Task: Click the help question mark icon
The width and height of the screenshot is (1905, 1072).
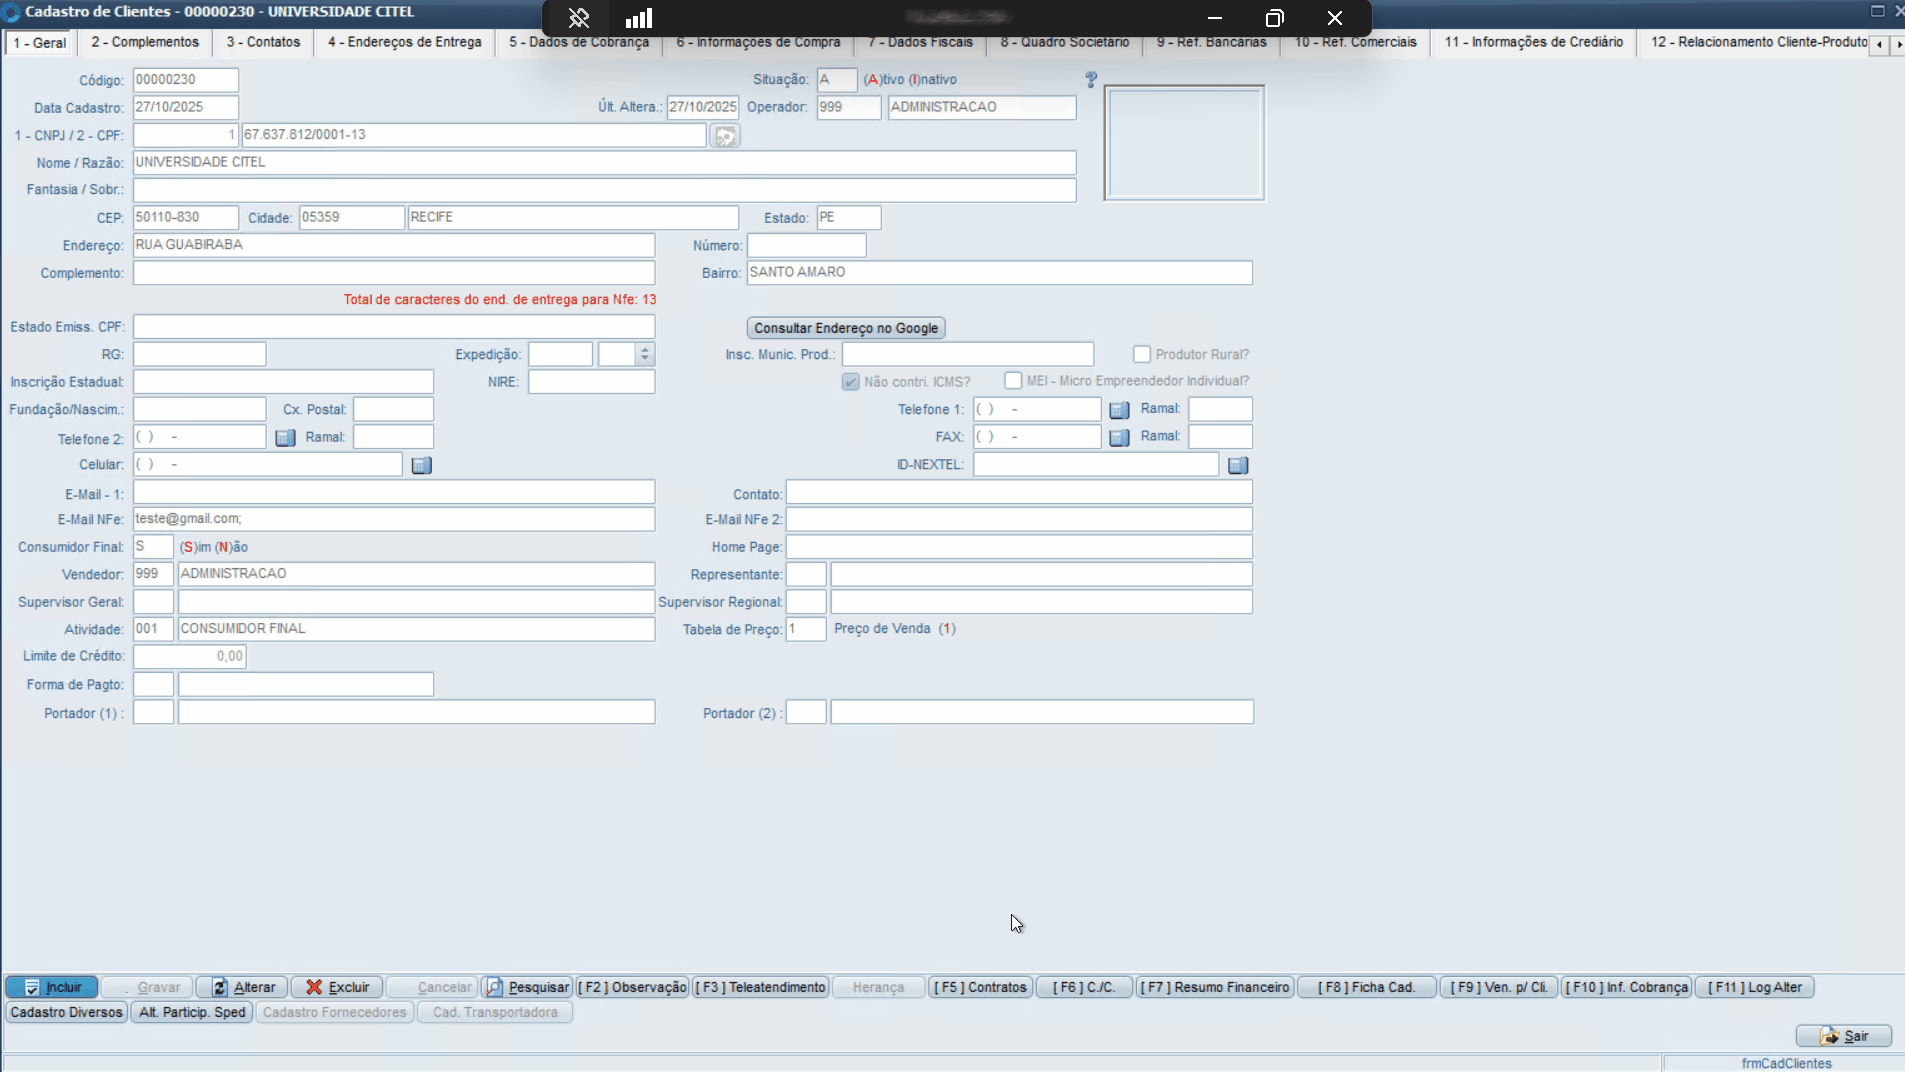Action: click(x=1091, y=80)
